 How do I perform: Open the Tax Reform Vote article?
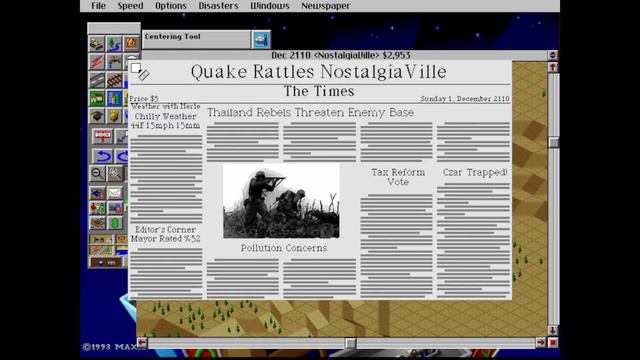point(398,177)
